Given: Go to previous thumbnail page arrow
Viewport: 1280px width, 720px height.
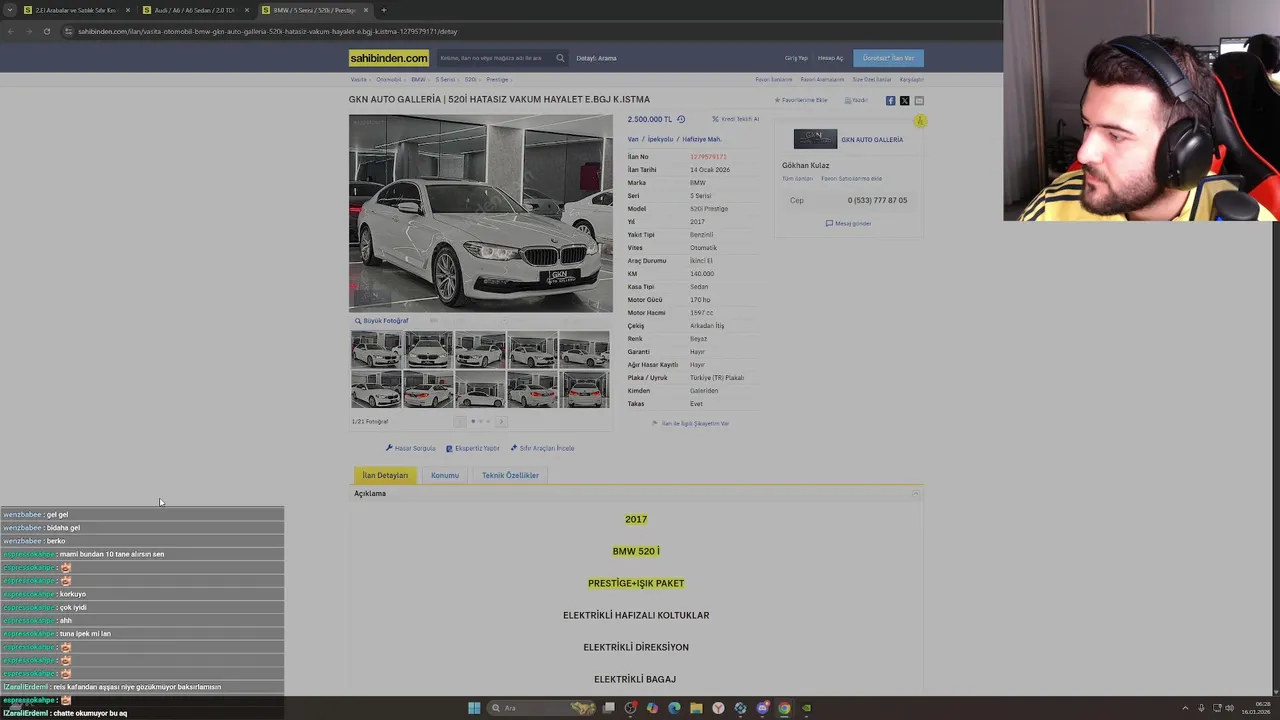Looking at the screenshot, I should coord(460,422).
